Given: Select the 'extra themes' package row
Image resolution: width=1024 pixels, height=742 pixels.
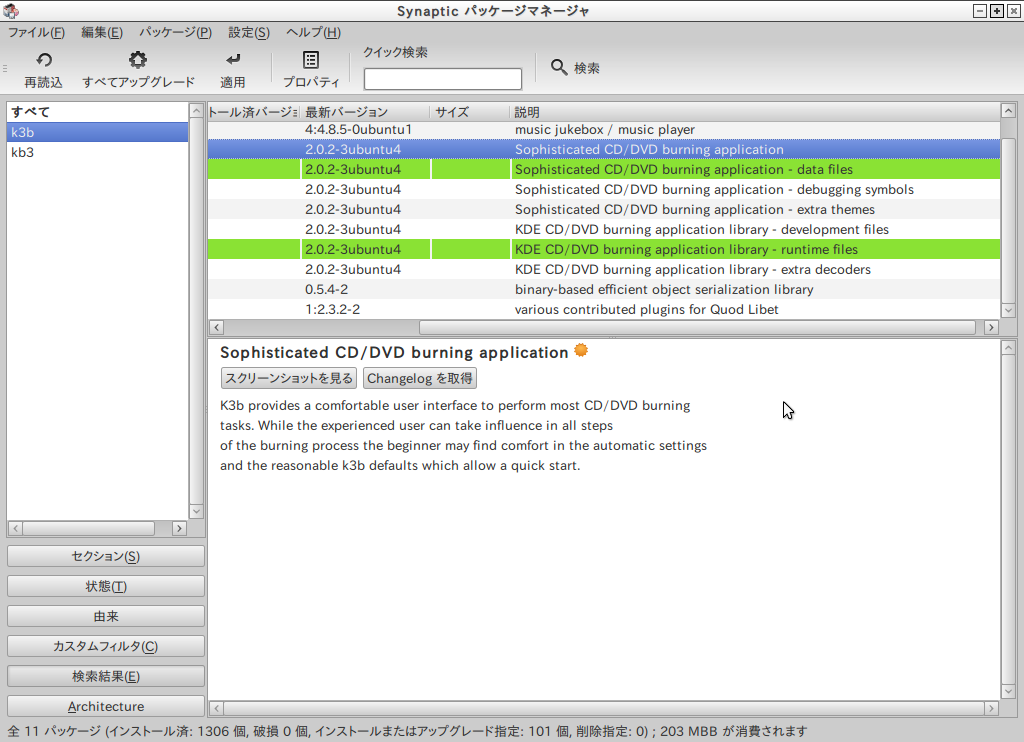Looking at the screenshot, I should coord(604,210).
